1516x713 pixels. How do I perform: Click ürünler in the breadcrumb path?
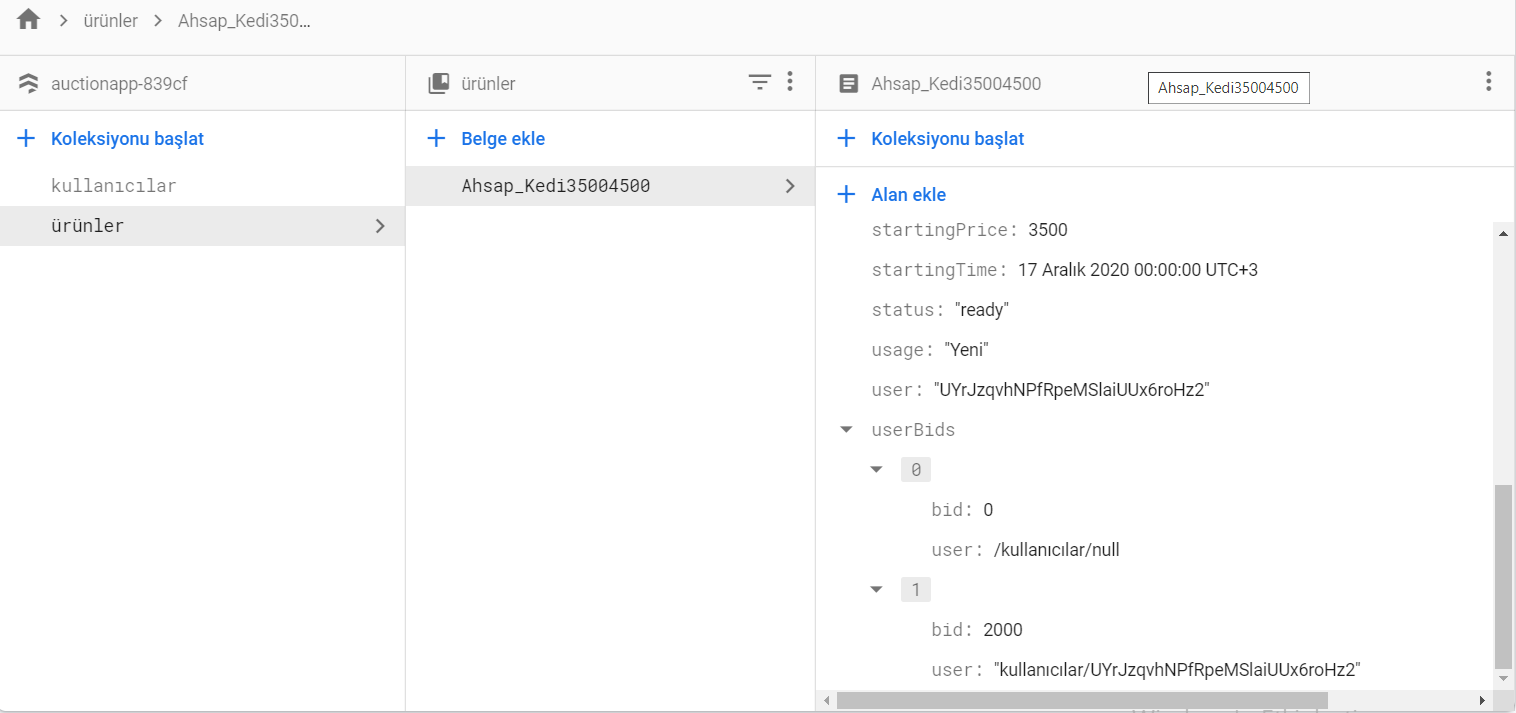coord(110,21)
